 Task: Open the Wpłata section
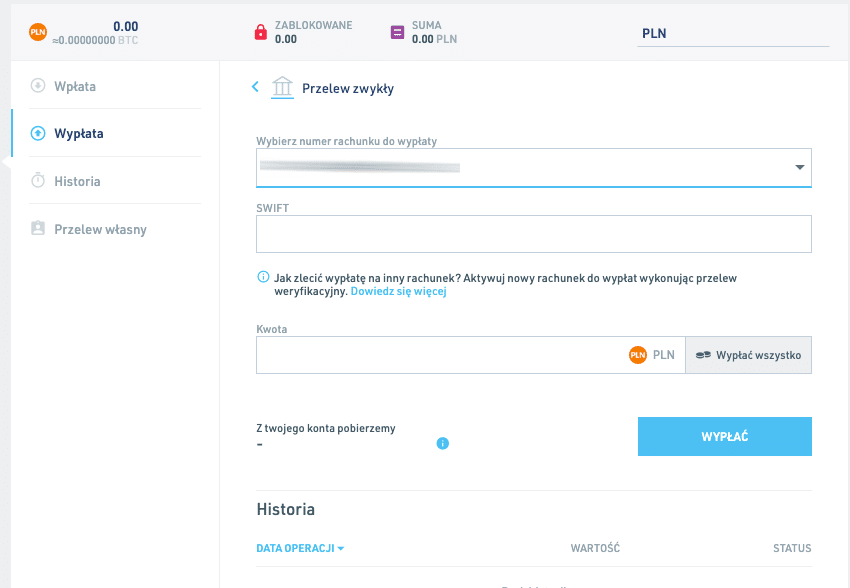point(75,86)
